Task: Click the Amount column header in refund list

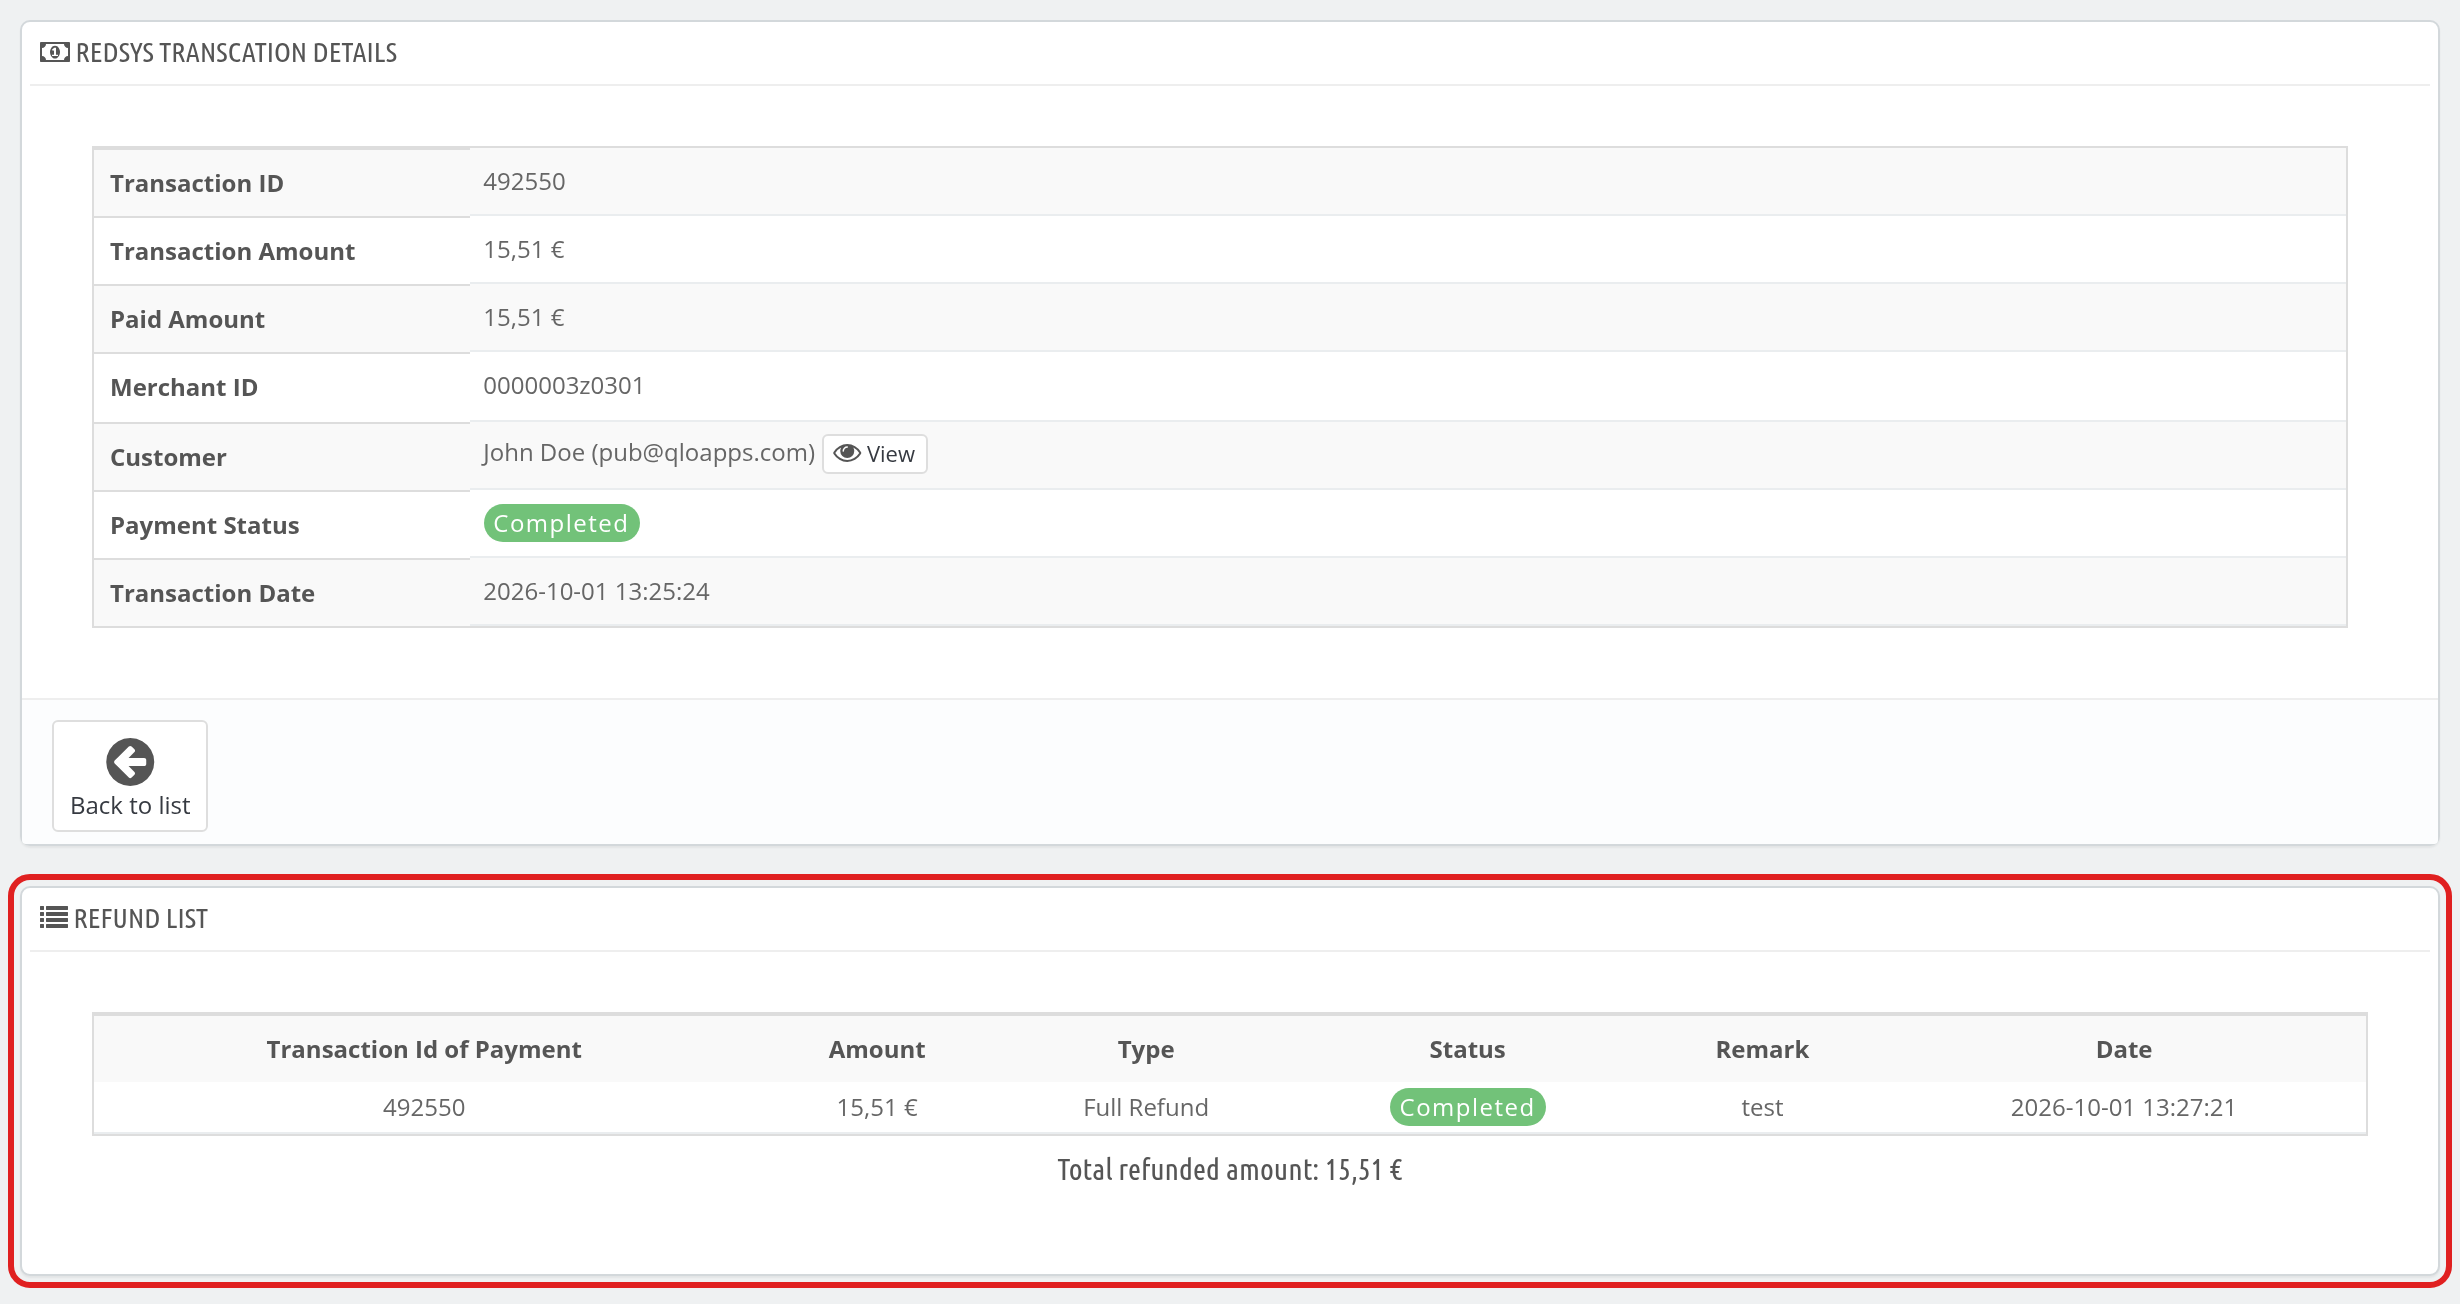Action: [x=877, y=1049]
